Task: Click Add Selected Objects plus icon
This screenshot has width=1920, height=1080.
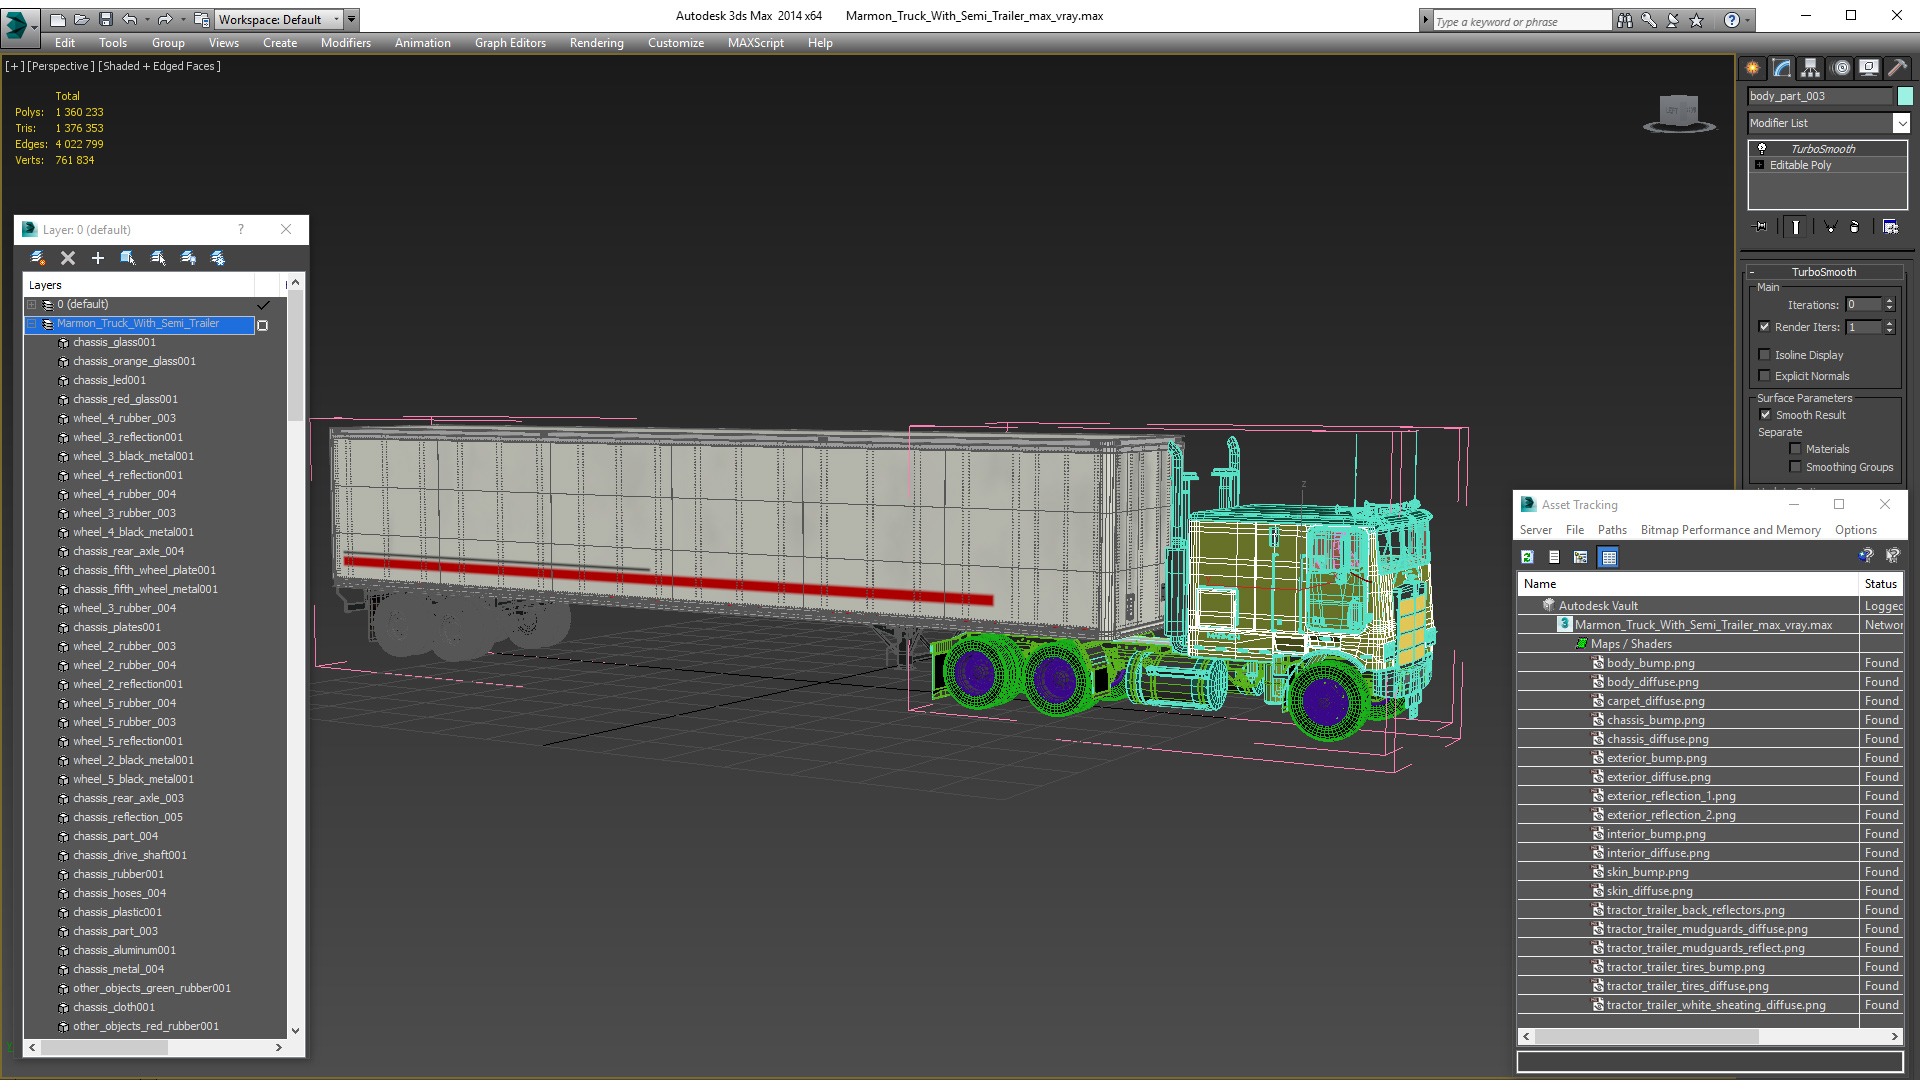Action: pos(98,258)
